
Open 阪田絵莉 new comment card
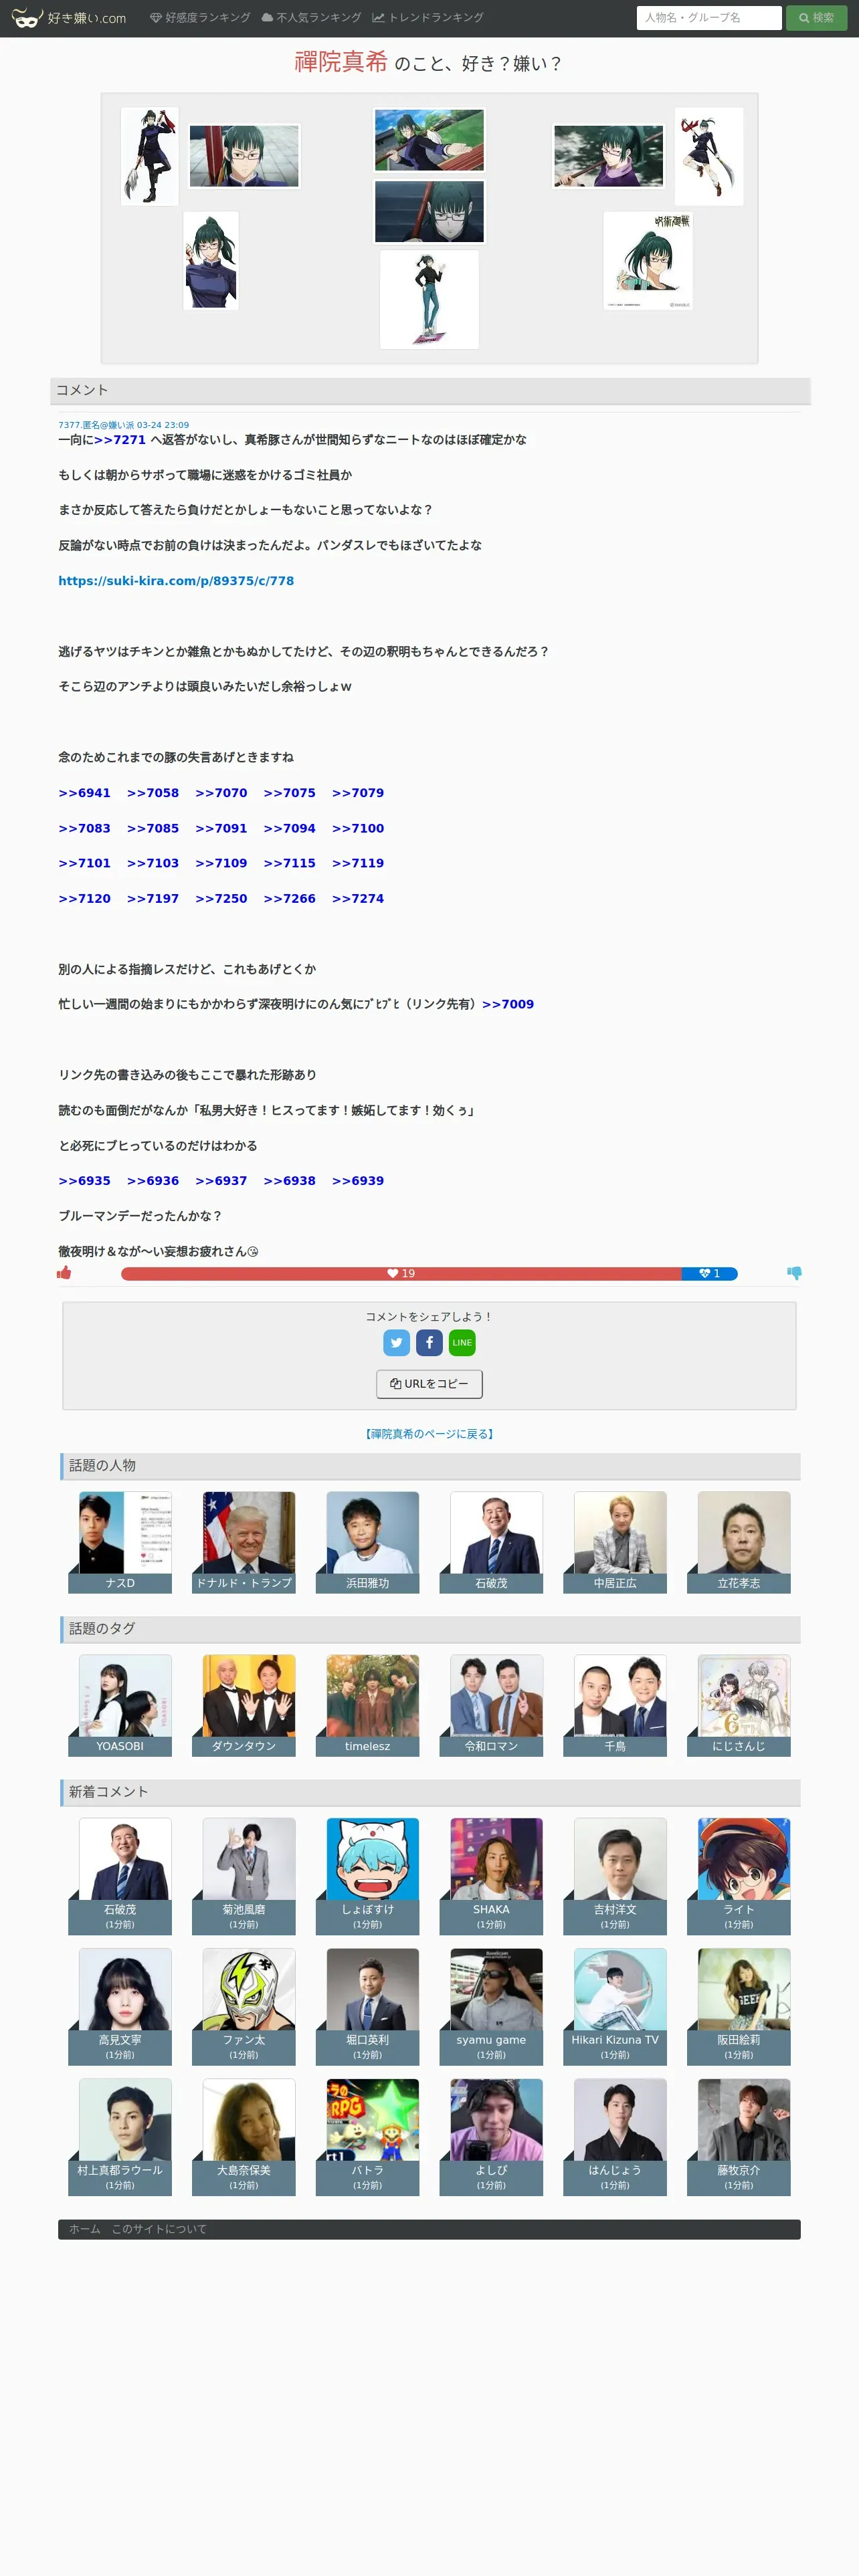739,2006
